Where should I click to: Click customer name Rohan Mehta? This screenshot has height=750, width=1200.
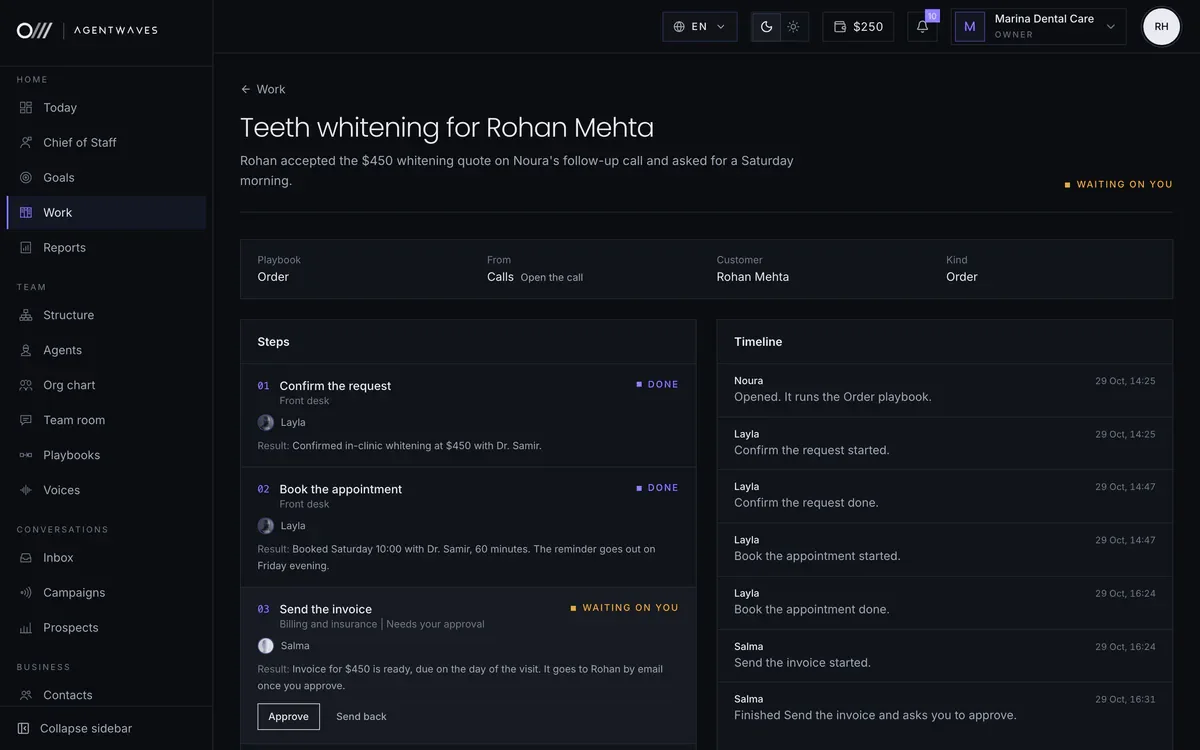click(x=753, y=277)
